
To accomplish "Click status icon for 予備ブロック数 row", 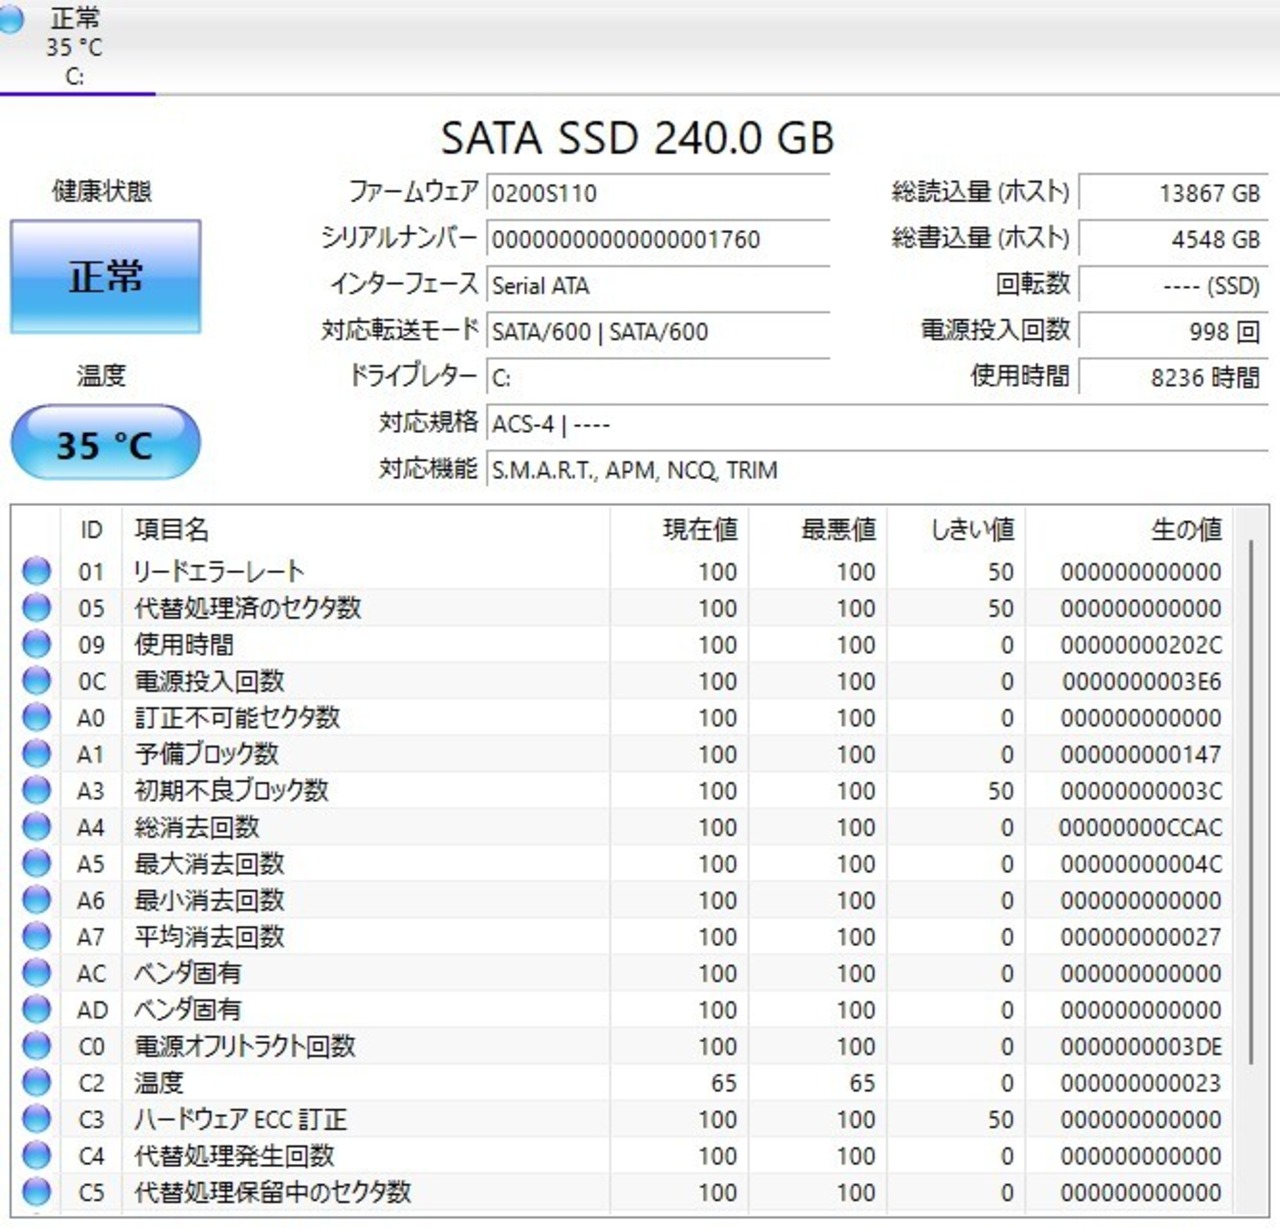I will 36,754.
